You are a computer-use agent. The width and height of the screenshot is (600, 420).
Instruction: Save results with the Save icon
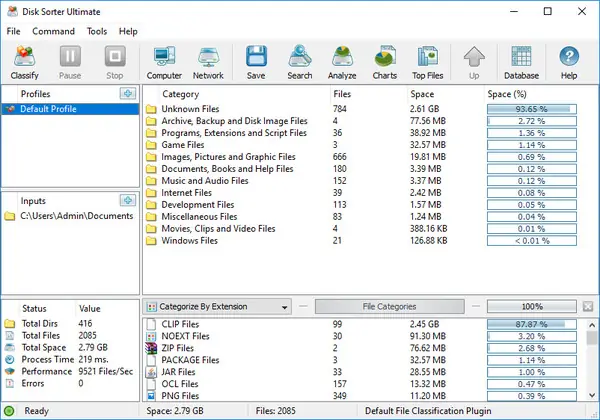point(256,63)
